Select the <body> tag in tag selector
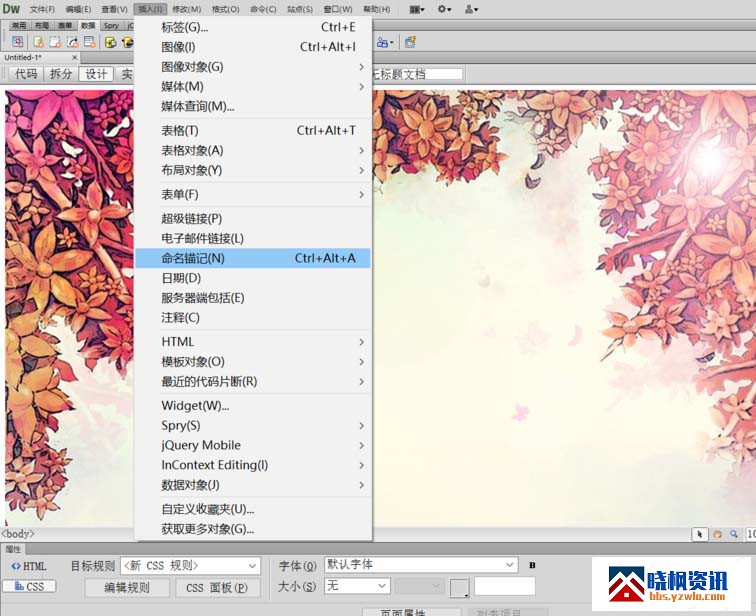This screenshot has height=616, width=756. pos(18,534)
